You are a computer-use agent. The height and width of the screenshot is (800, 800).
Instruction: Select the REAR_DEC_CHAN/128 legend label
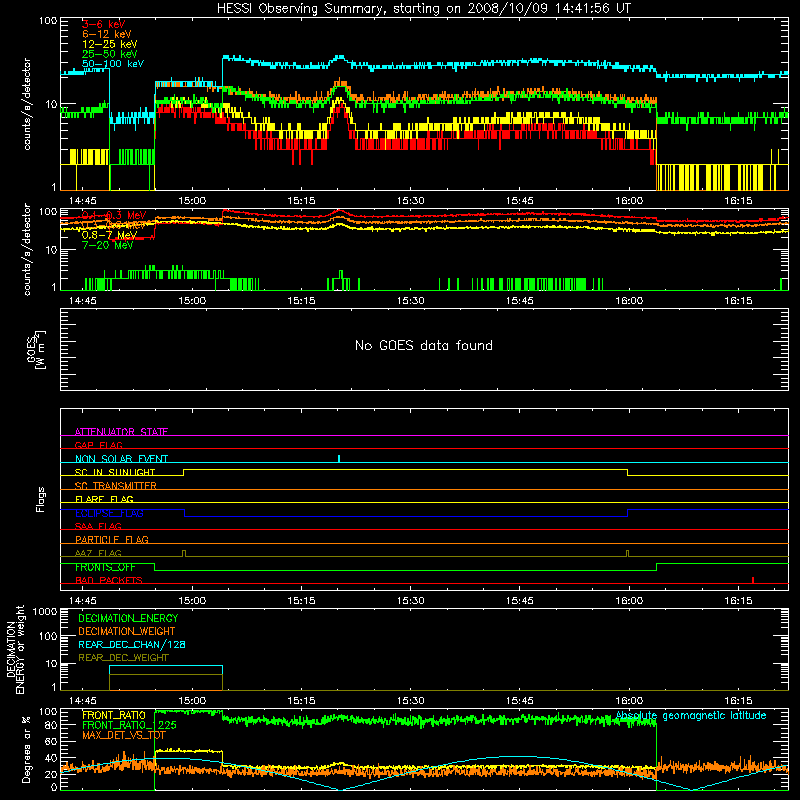click(x=132, y=644)
